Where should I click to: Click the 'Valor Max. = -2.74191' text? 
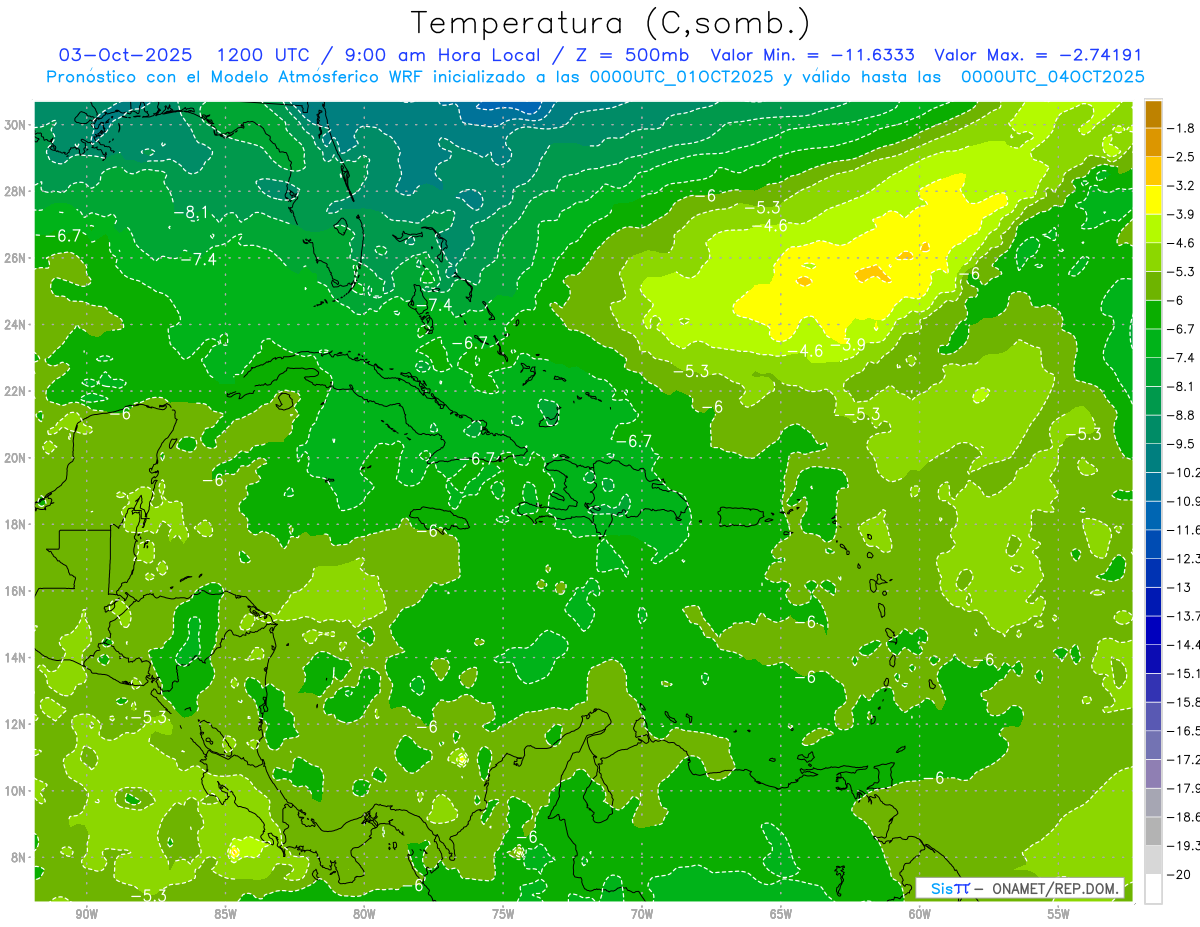coord(1038,55)
